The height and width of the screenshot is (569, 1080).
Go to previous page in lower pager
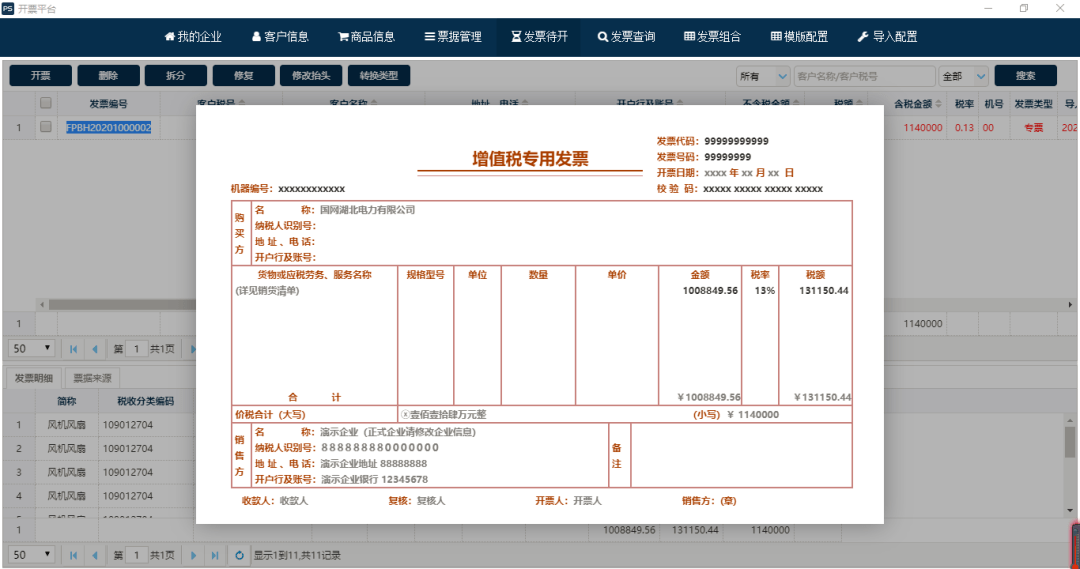point(95,555)
